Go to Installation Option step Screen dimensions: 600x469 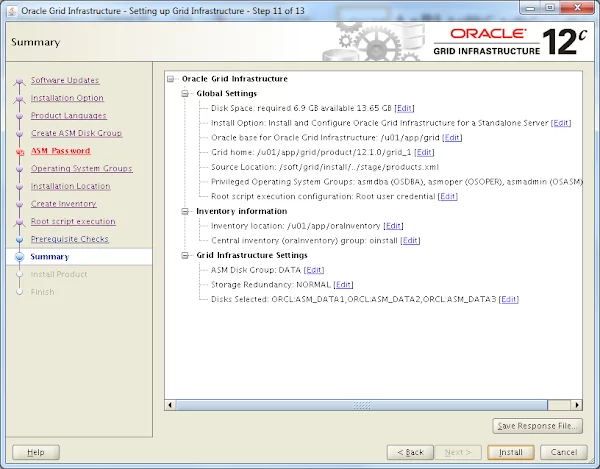pos(67,98)
